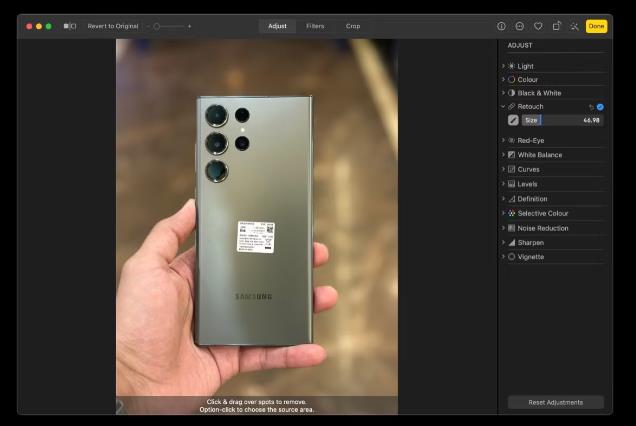Click the Definition triangle icon
Viewport: 636px width, 426px height.
coord(511,199)
